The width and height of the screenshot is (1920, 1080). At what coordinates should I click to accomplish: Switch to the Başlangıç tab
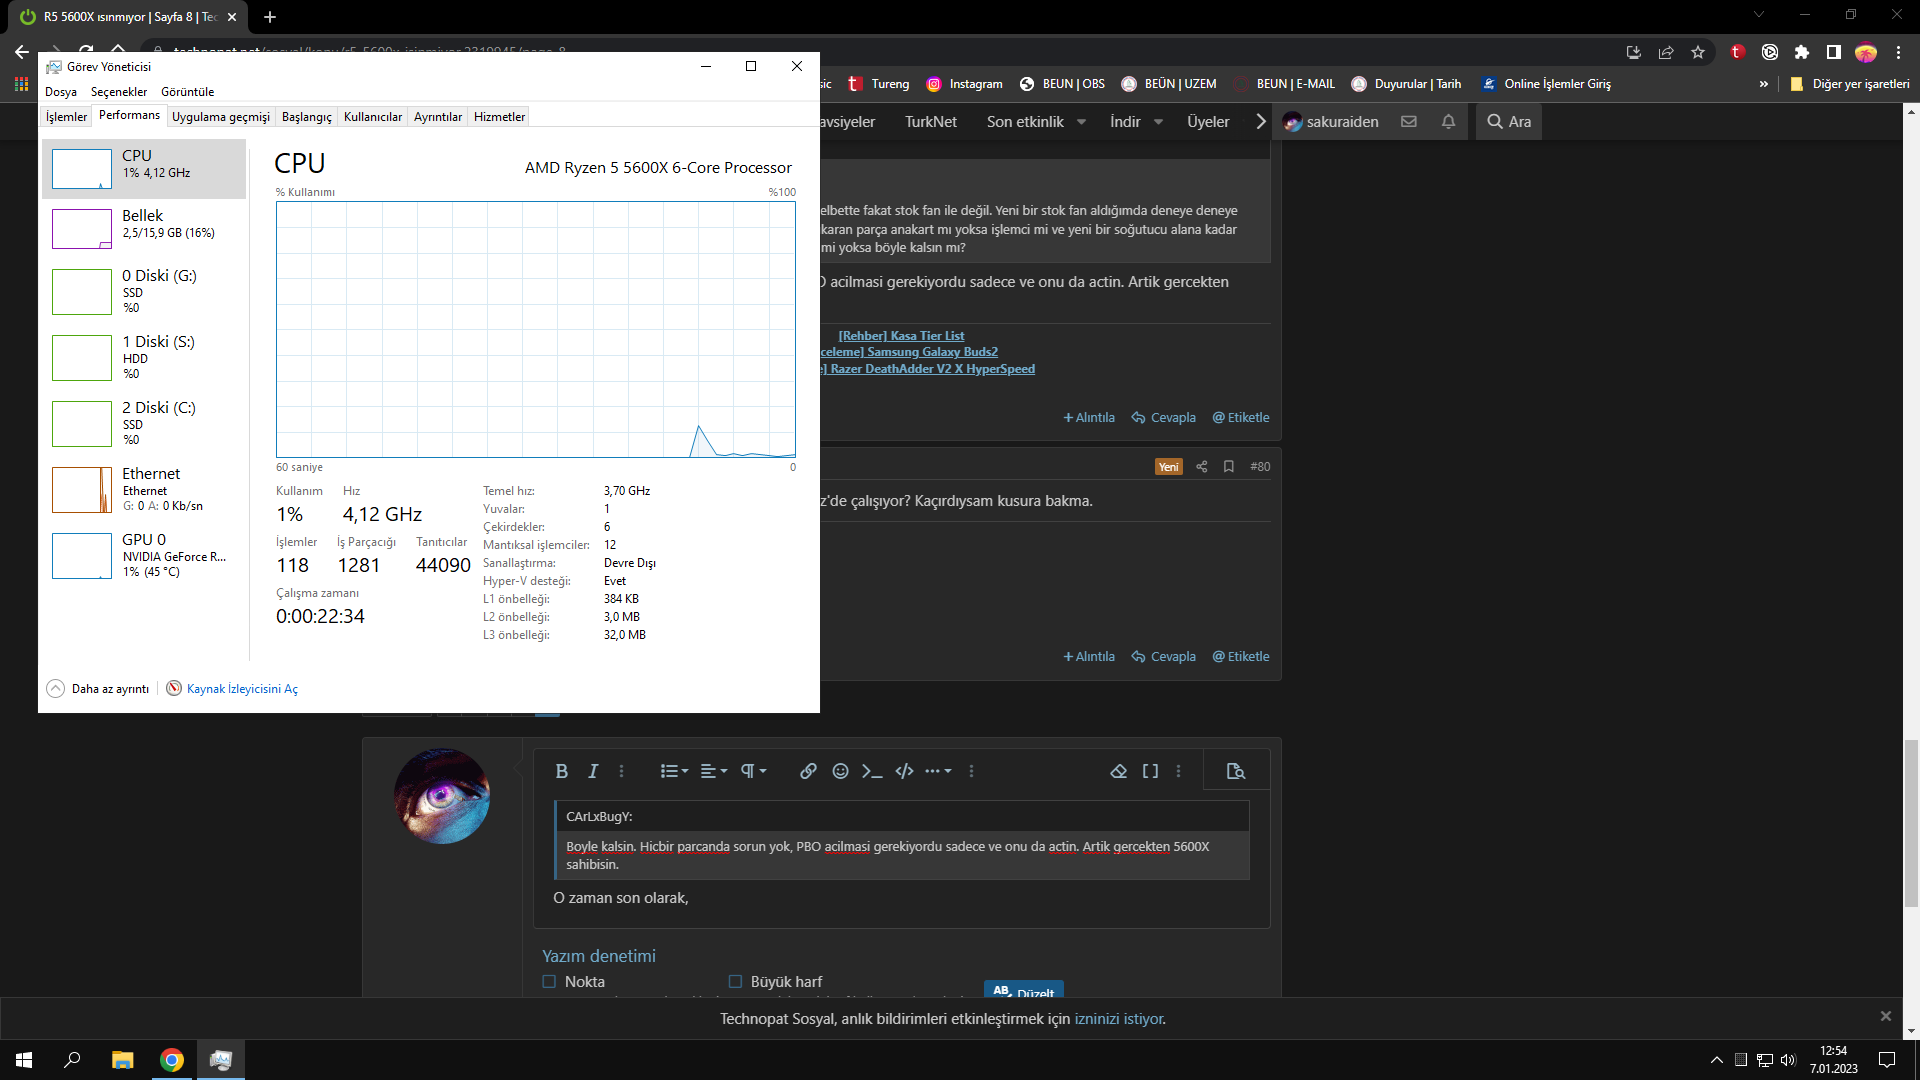pyautogui.click(x=306, y=117)
